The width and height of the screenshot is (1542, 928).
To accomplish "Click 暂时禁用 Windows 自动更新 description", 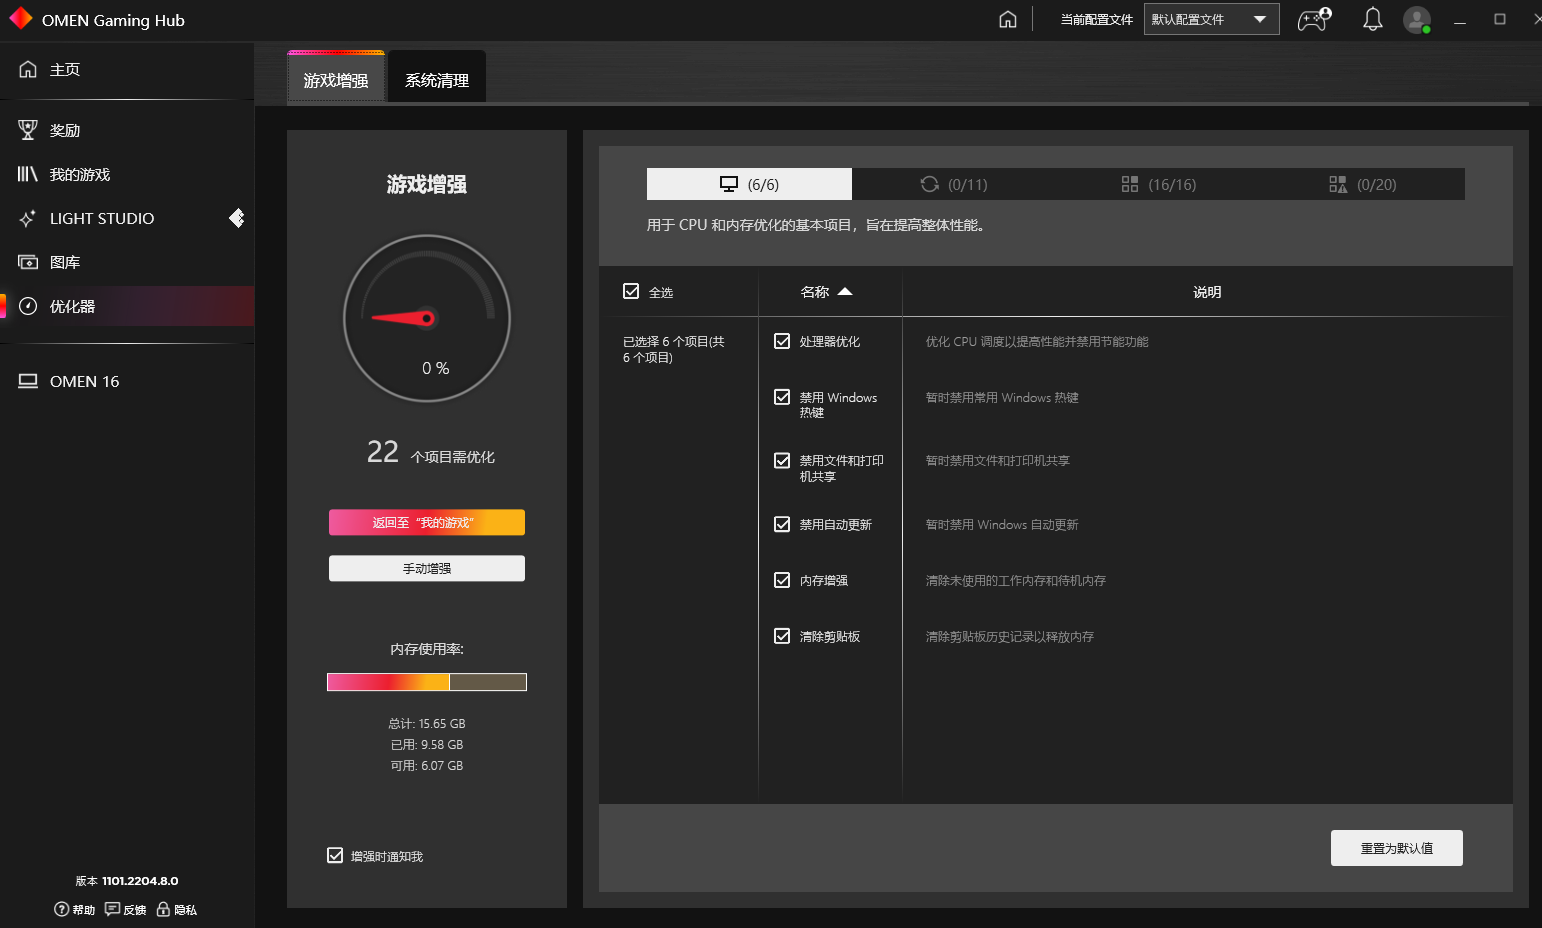I will click(1002, 525).
